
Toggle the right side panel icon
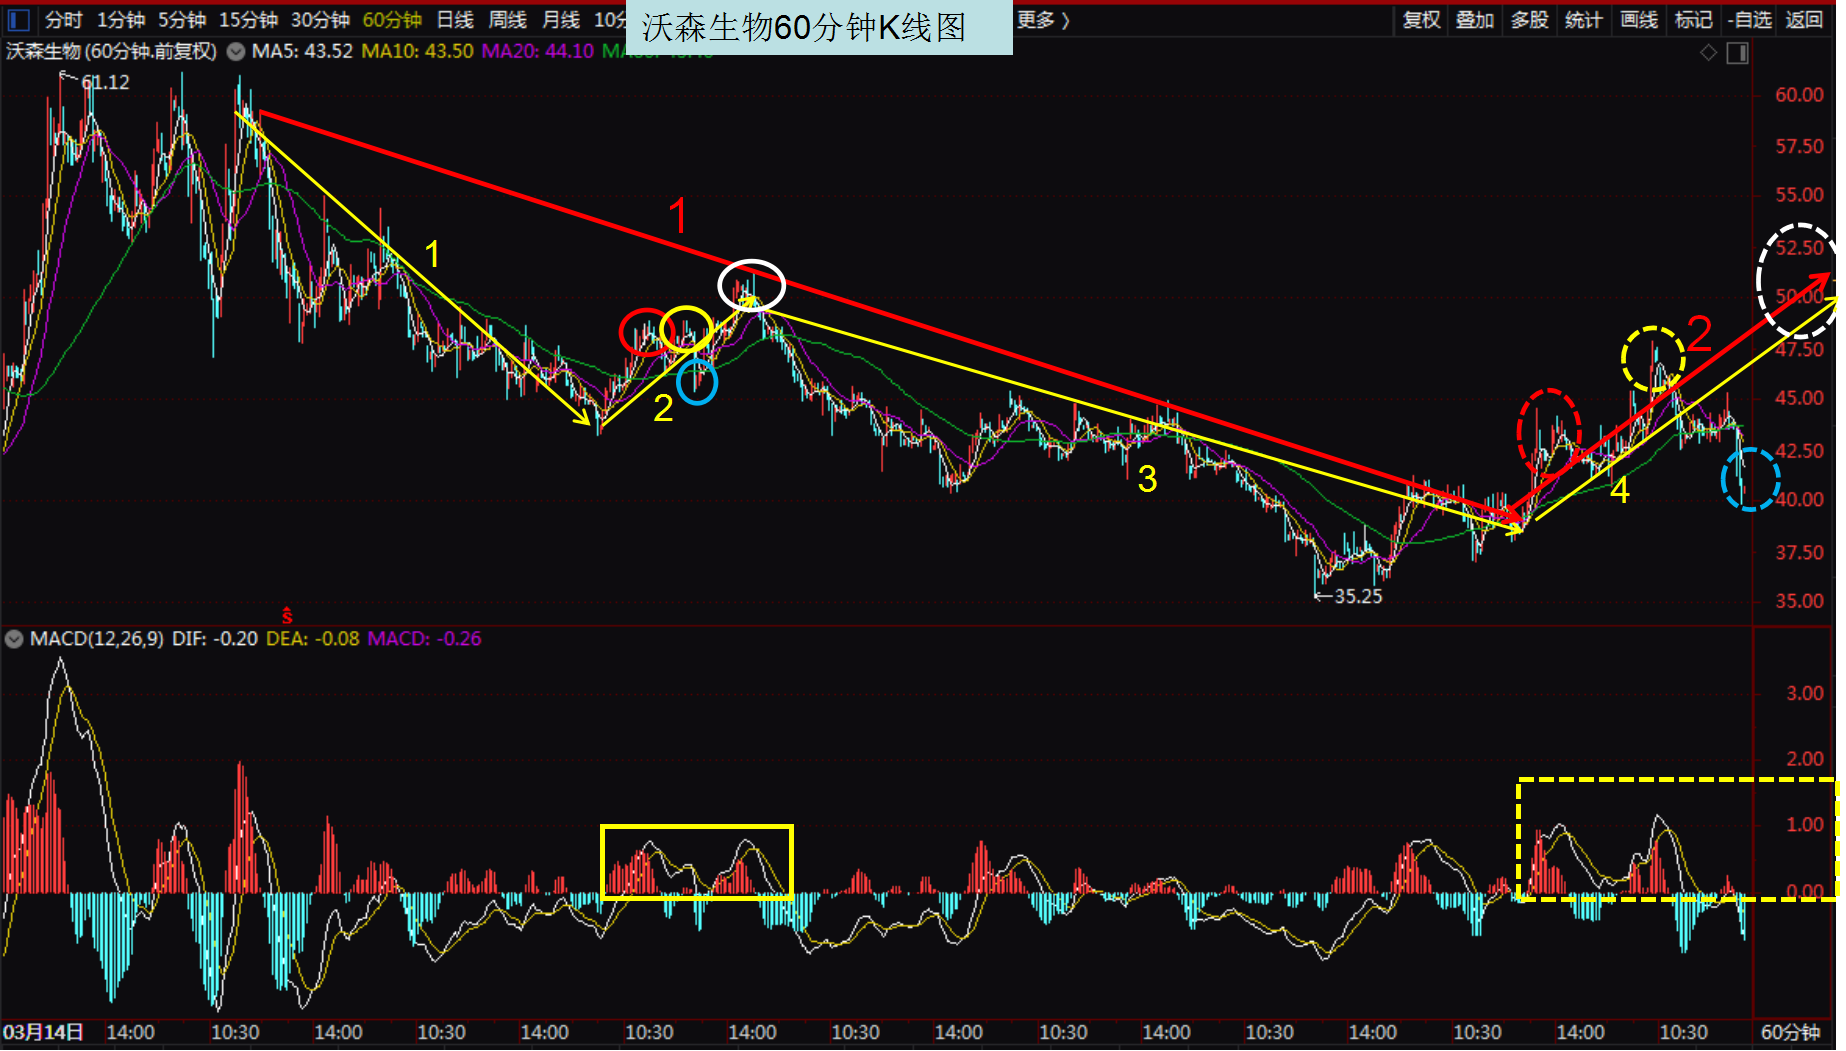(1738, 53)
